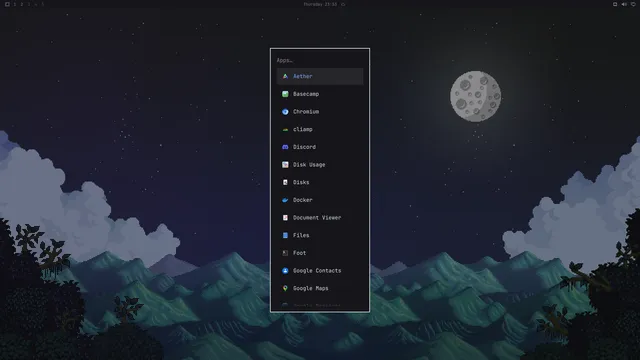Screen dimensions: 640x360
Task: Launch Docker from the list
Action: coord(320,200)
